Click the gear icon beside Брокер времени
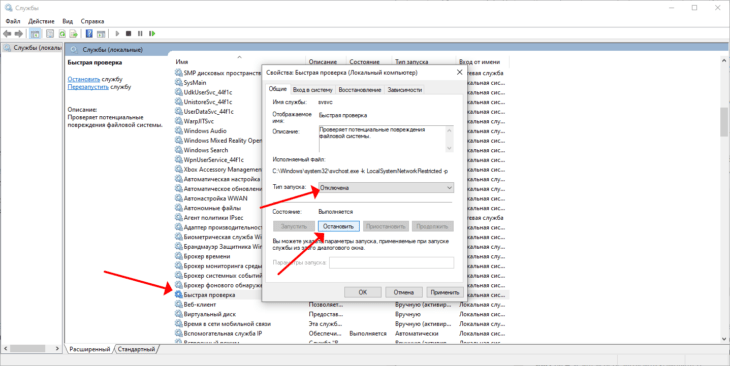The image size is (730, 366). (x=178, y=256)
